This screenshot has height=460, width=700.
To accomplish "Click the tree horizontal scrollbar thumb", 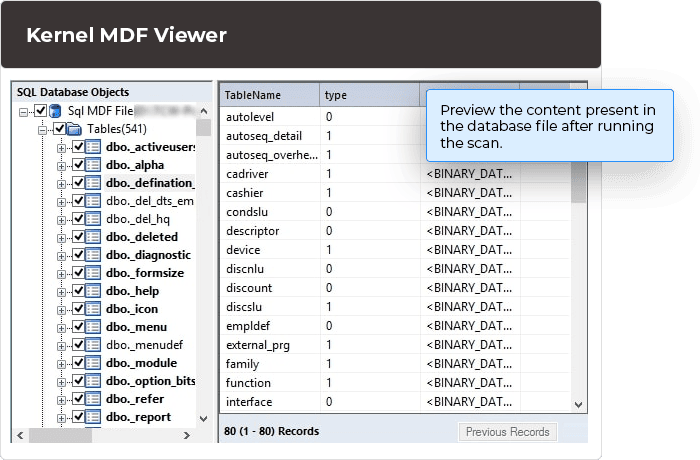I will [x=60, y=435].
